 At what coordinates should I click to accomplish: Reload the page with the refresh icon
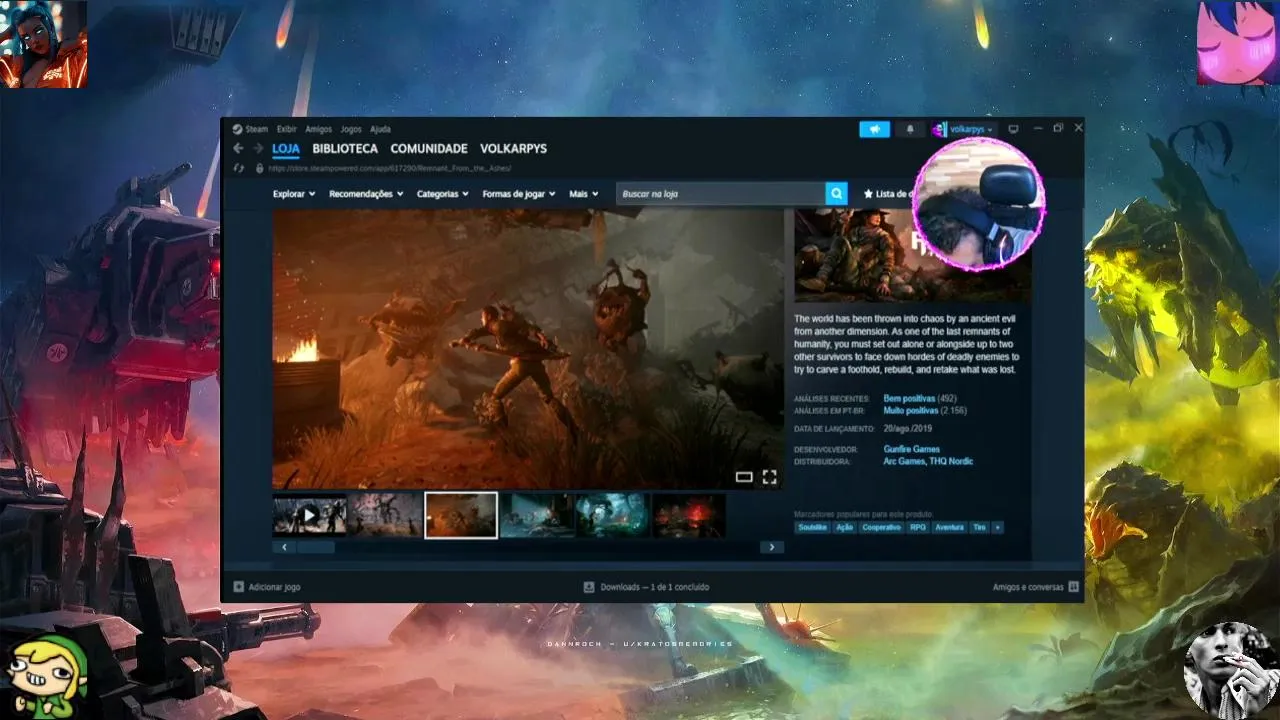(239, 168)
